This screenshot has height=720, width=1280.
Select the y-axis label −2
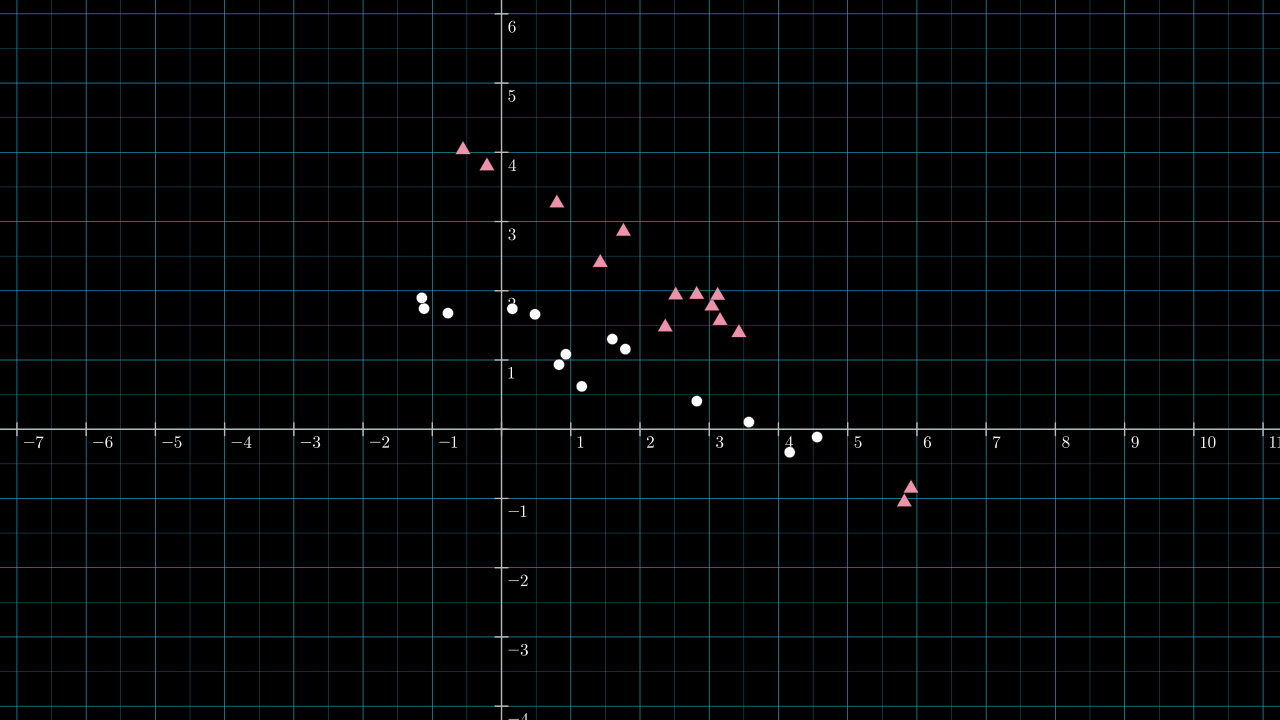point(517,581)
